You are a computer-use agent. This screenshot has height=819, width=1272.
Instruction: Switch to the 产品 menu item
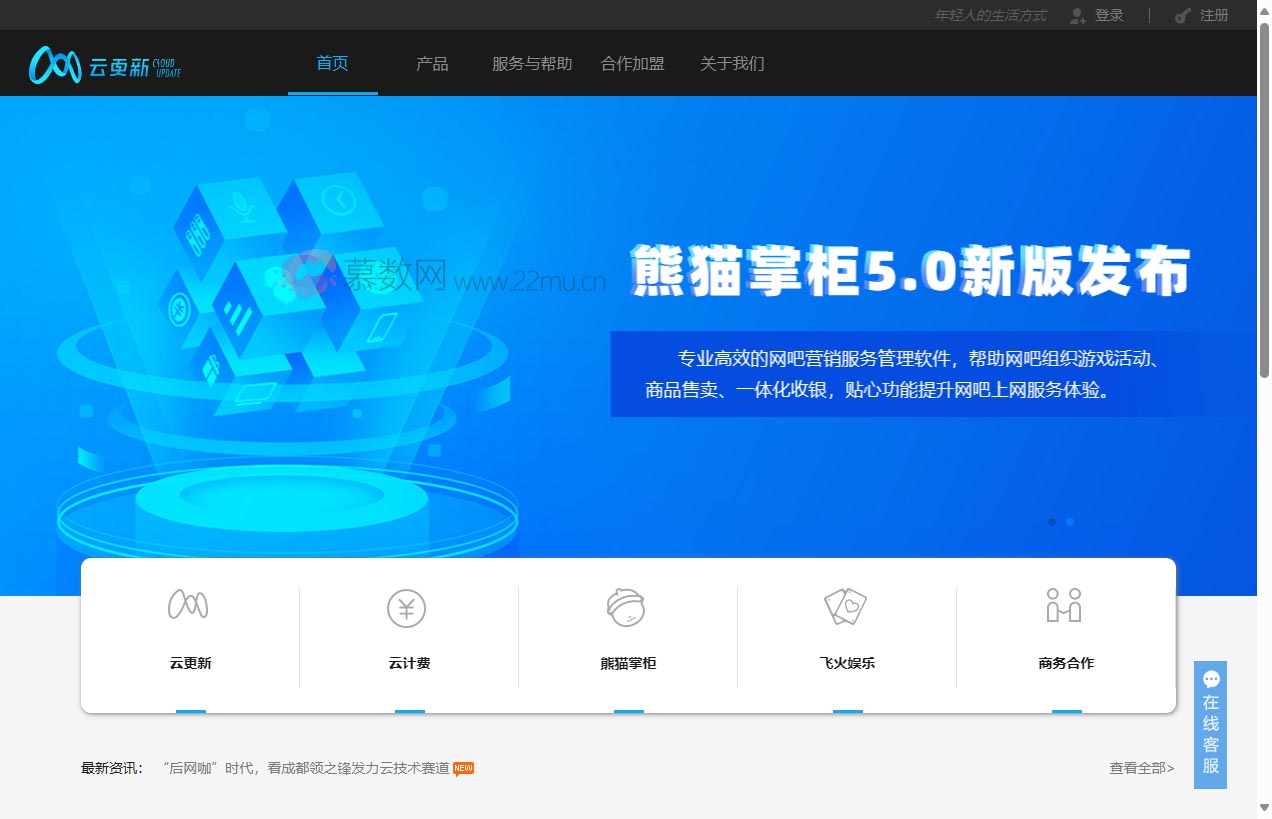(x=432, y=63)
